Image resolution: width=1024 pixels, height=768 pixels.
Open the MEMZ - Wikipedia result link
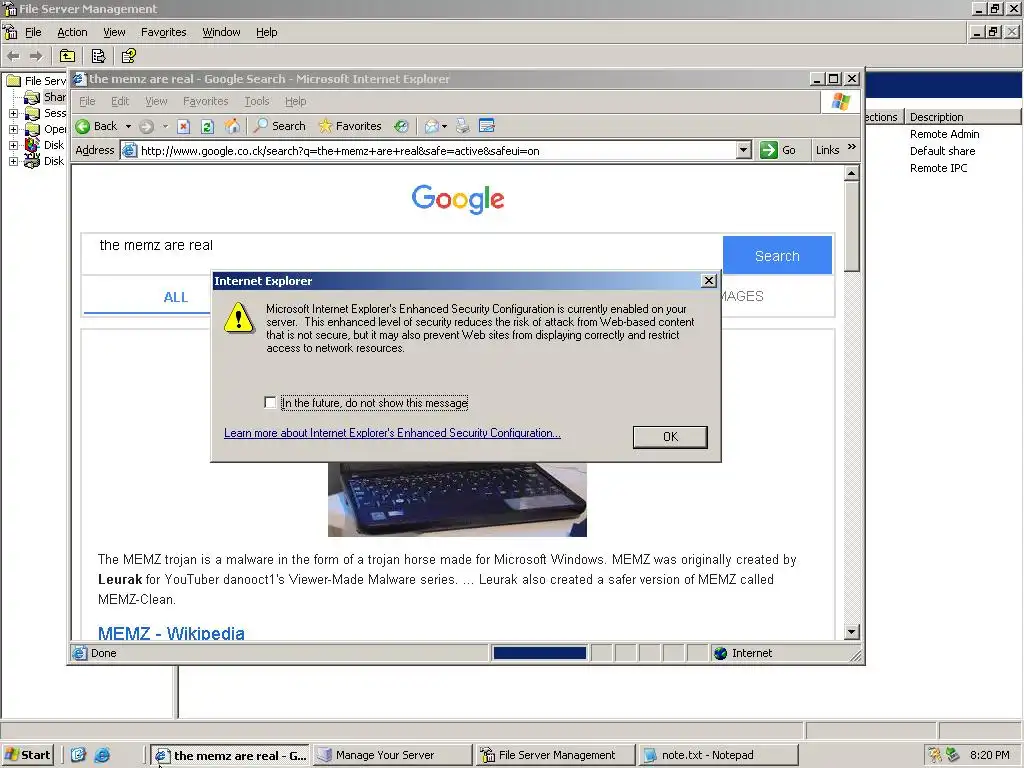click(x=171, y=633)
